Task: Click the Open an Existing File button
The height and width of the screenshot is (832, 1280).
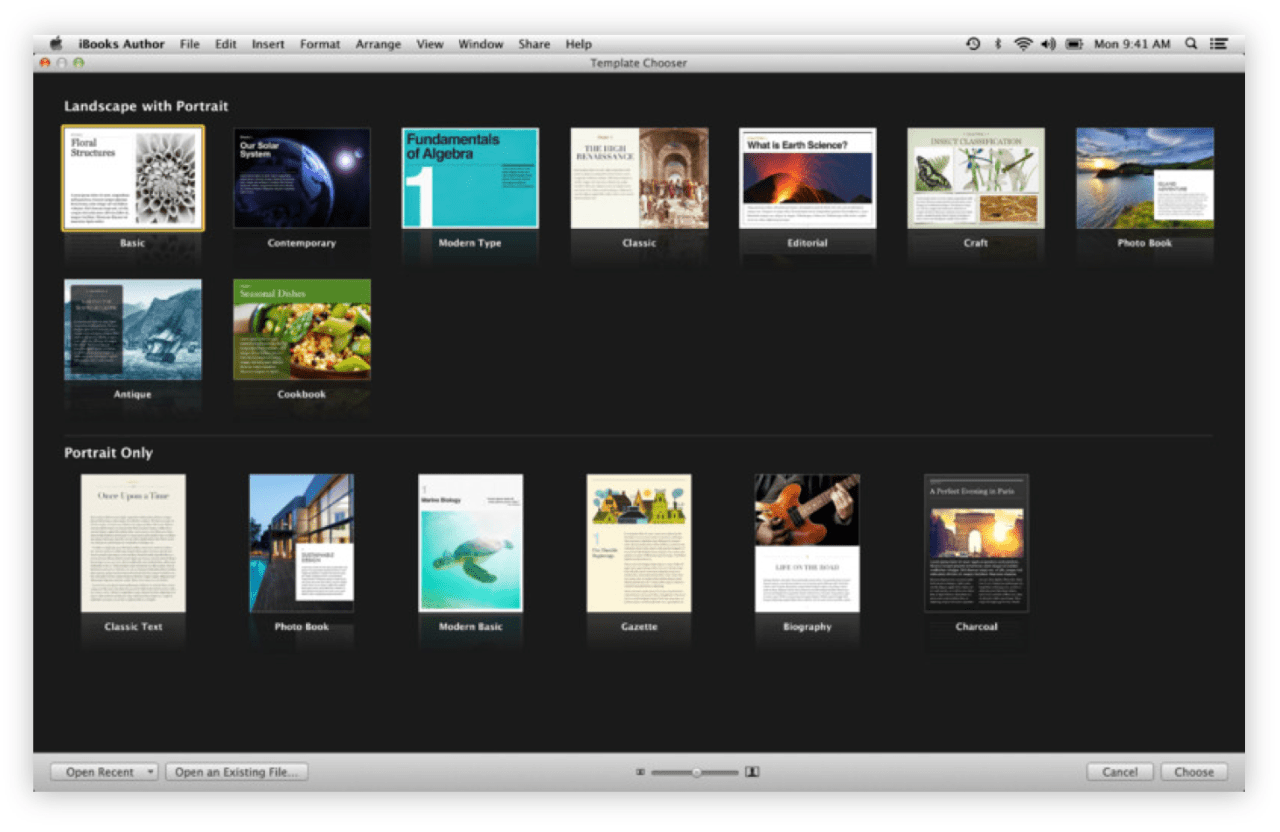Action: (x=237, y=771)
